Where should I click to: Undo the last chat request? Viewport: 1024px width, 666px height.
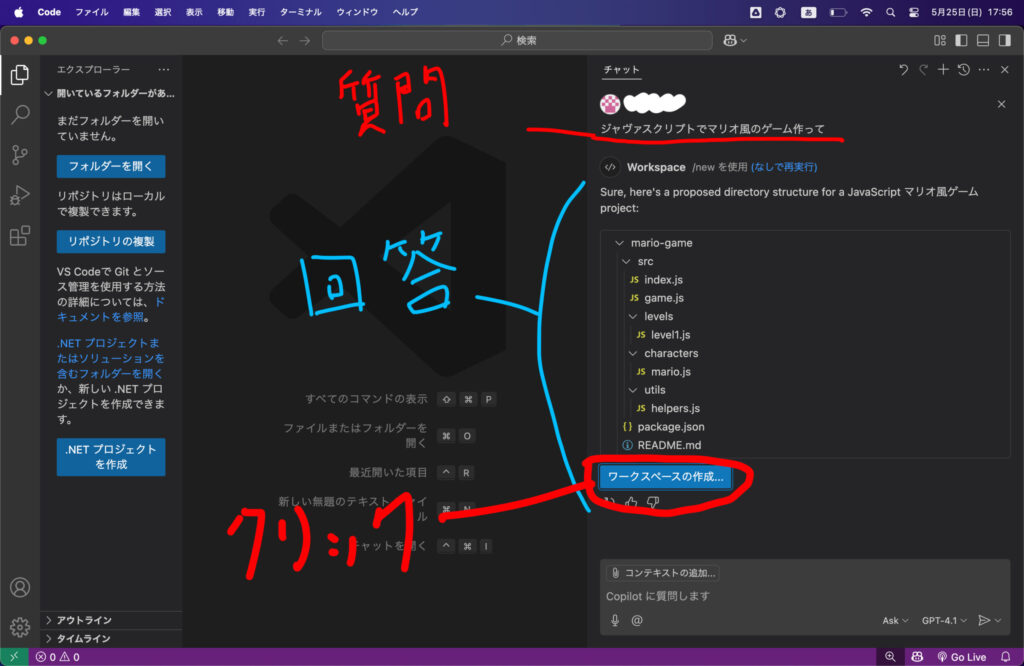903,69
